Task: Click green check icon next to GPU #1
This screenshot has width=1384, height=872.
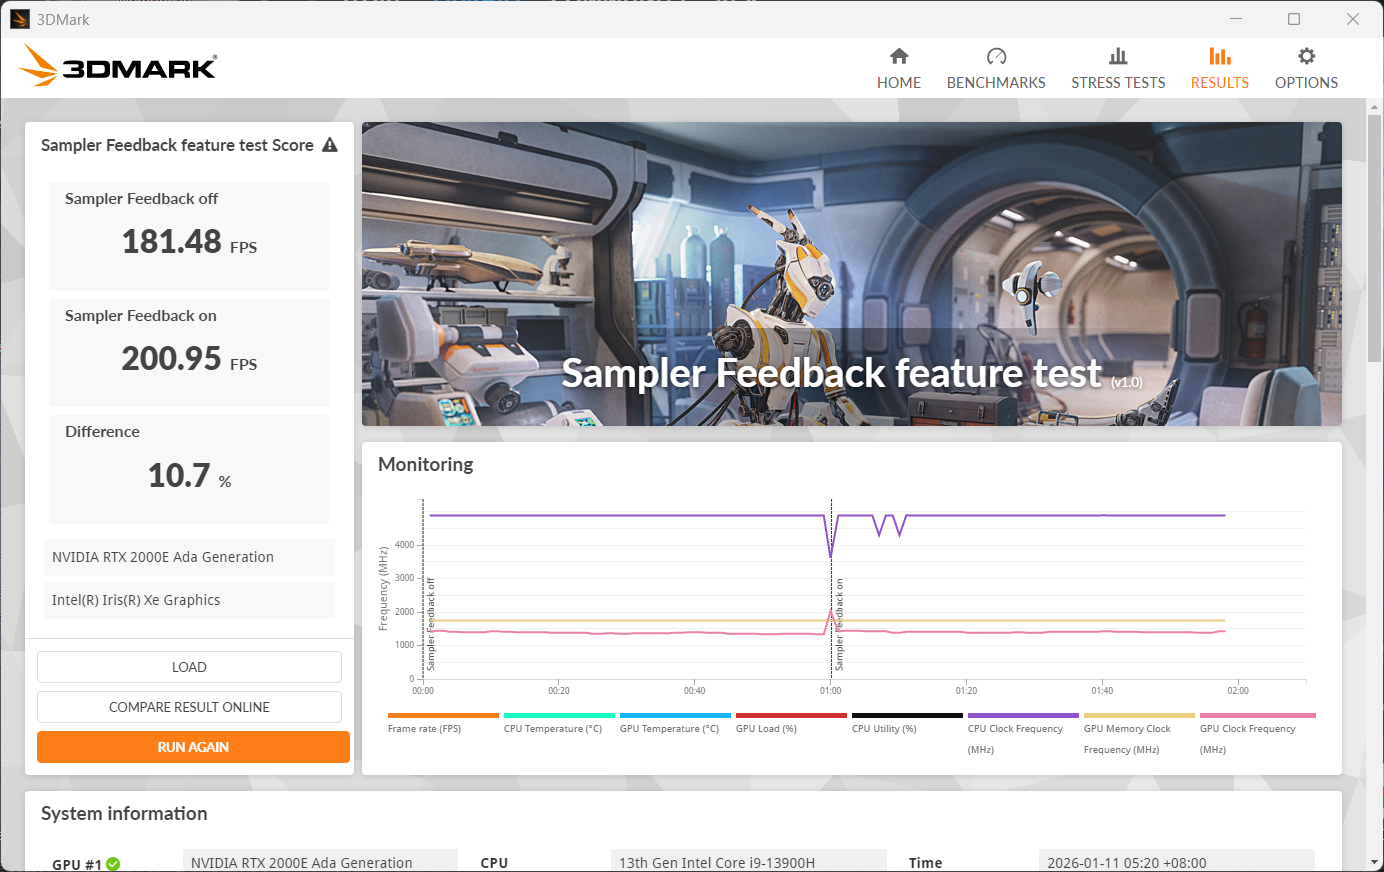Action: 113,864
